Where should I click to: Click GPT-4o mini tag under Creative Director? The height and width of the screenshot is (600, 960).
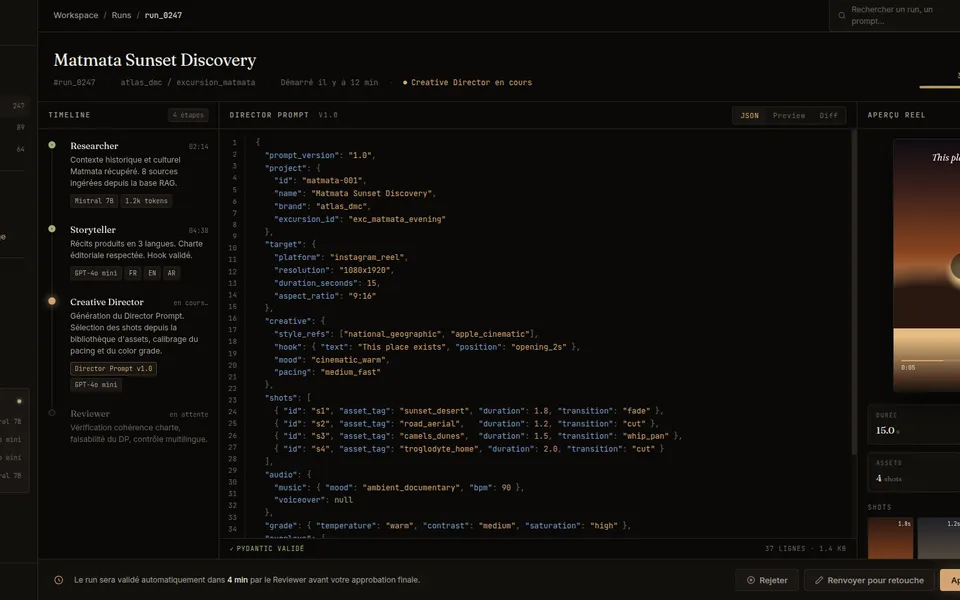(x=96, y=384)
